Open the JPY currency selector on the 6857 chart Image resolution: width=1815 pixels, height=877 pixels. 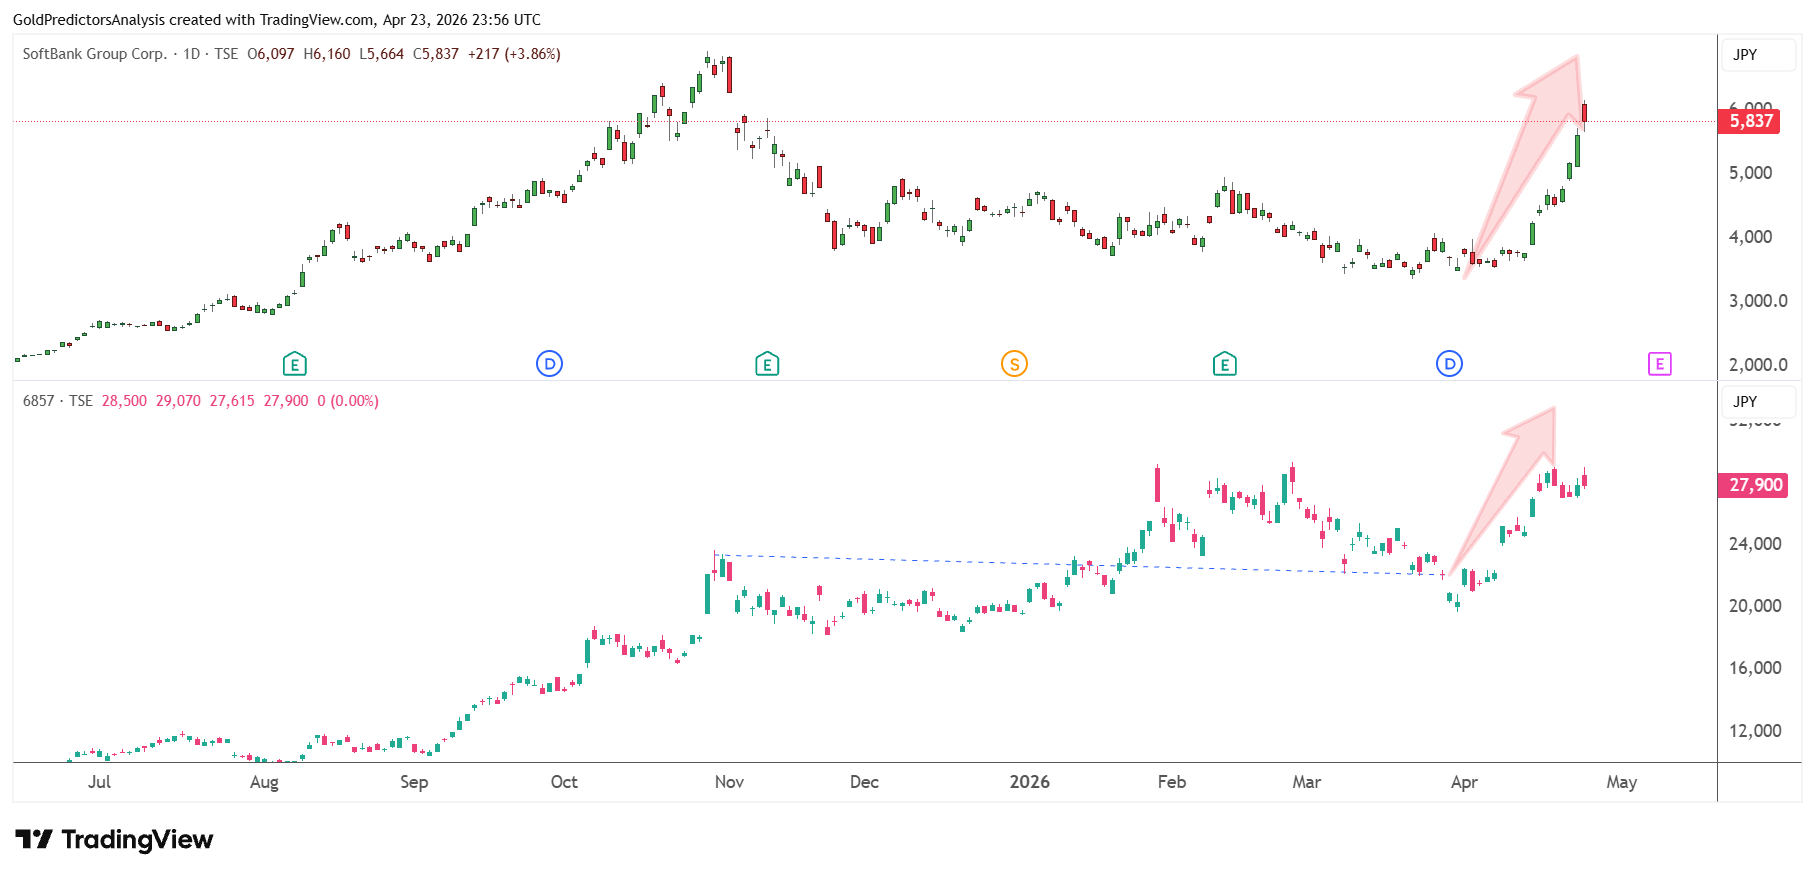(1758, 401)
